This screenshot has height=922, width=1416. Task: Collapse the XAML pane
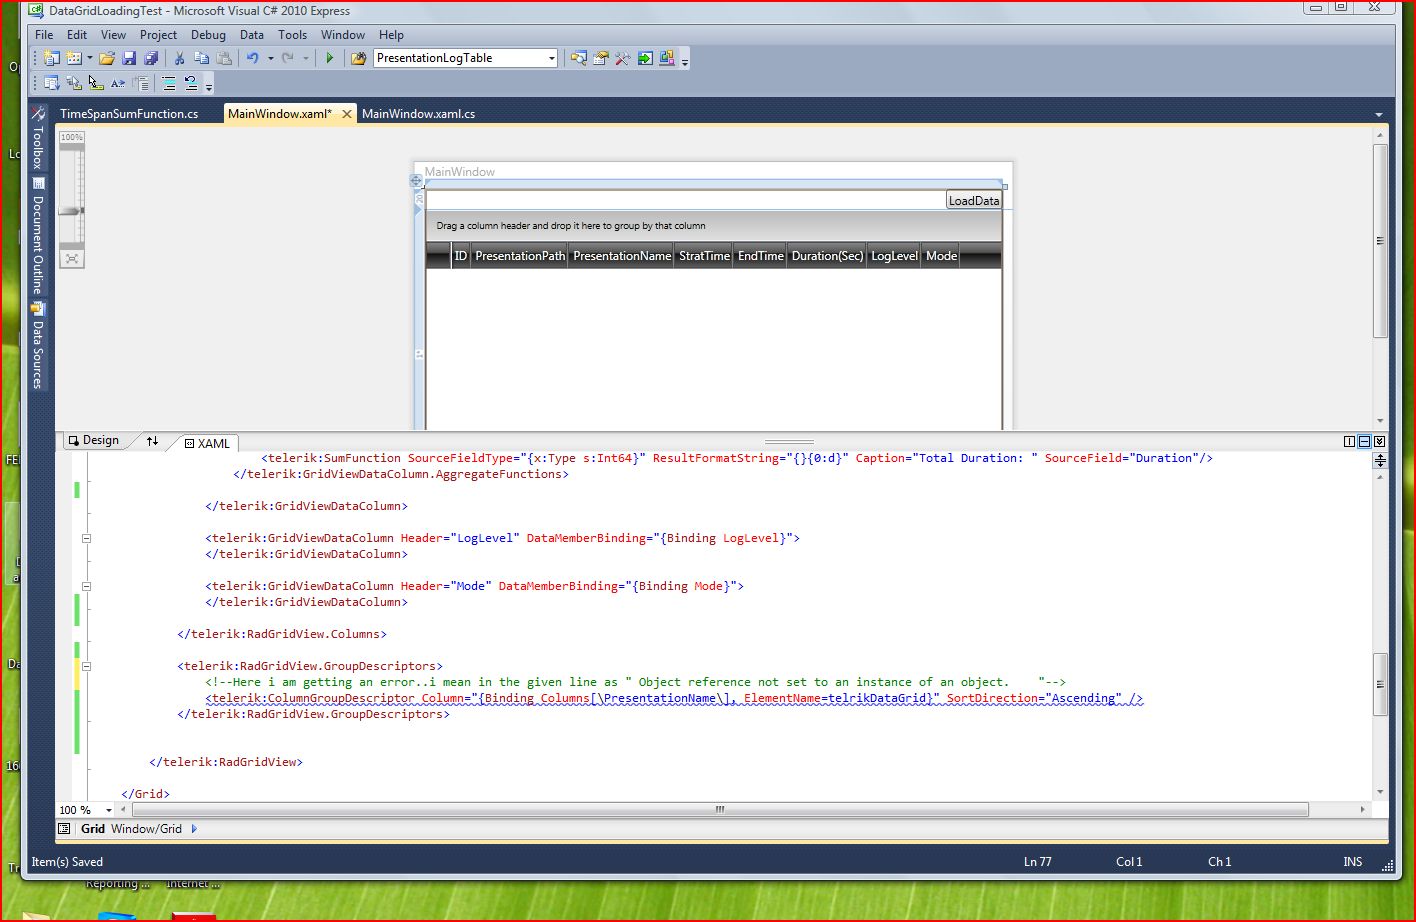coord(1380,441)
